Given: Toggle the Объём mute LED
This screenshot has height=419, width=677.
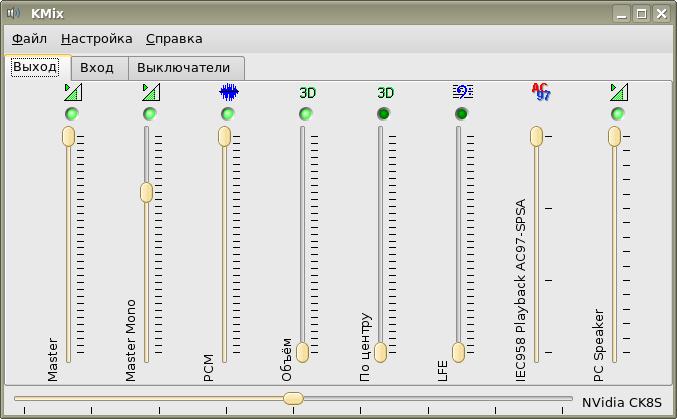Looking at the screenshot, I should pyautogui.click(x=306, y=114).
